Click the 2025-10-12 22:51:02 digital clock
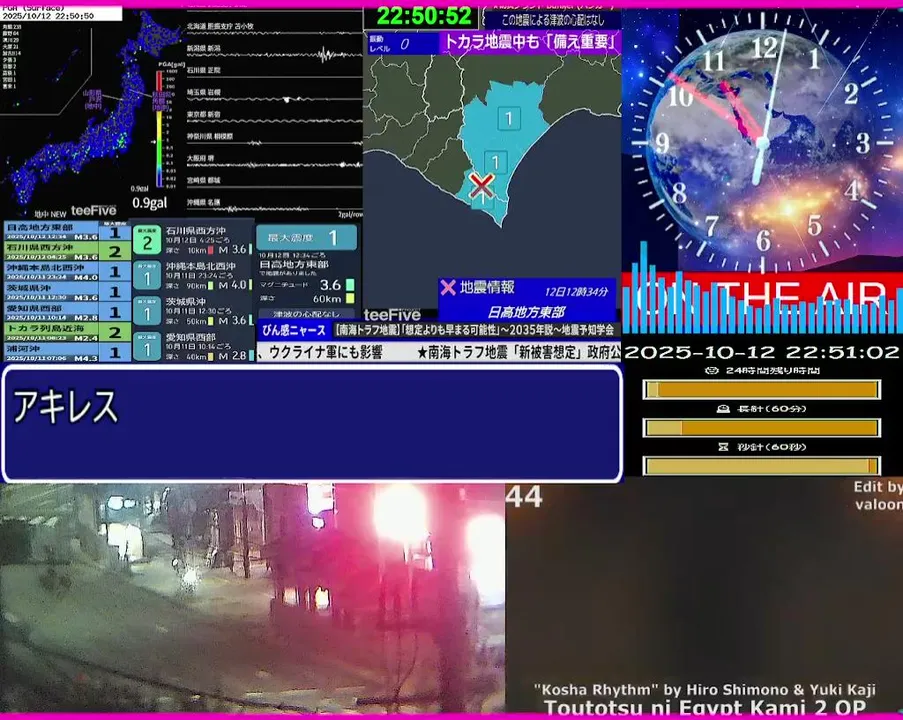 click(x=761, y=352)
